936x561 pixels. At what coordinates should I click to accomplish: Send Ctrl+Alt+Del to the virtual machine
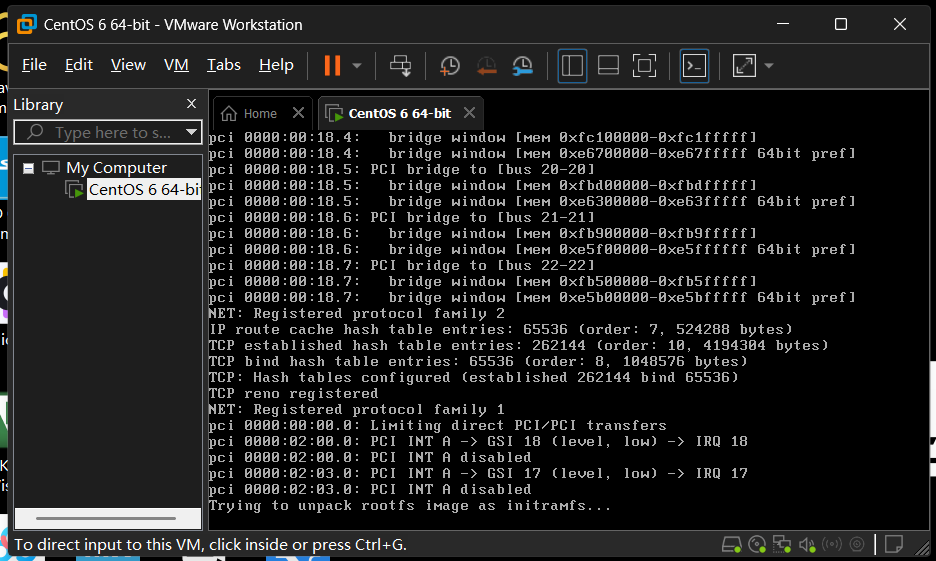point(401,66)
